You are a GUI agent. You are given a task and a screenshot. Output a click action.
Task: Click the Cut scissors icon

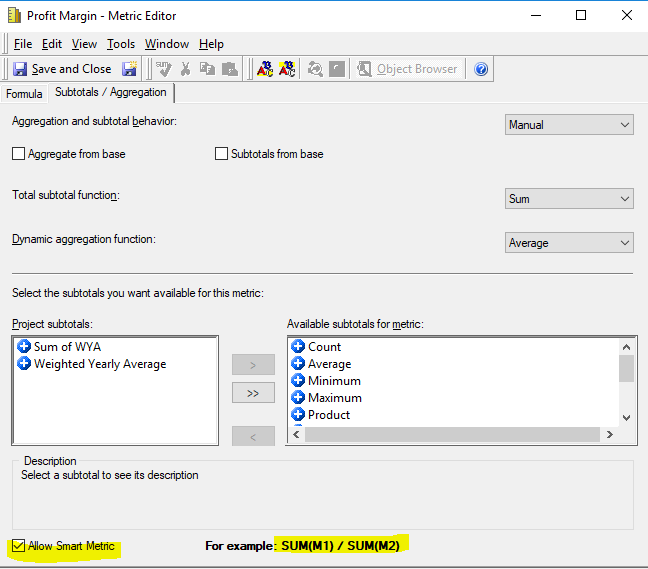(x=186, y=69)
